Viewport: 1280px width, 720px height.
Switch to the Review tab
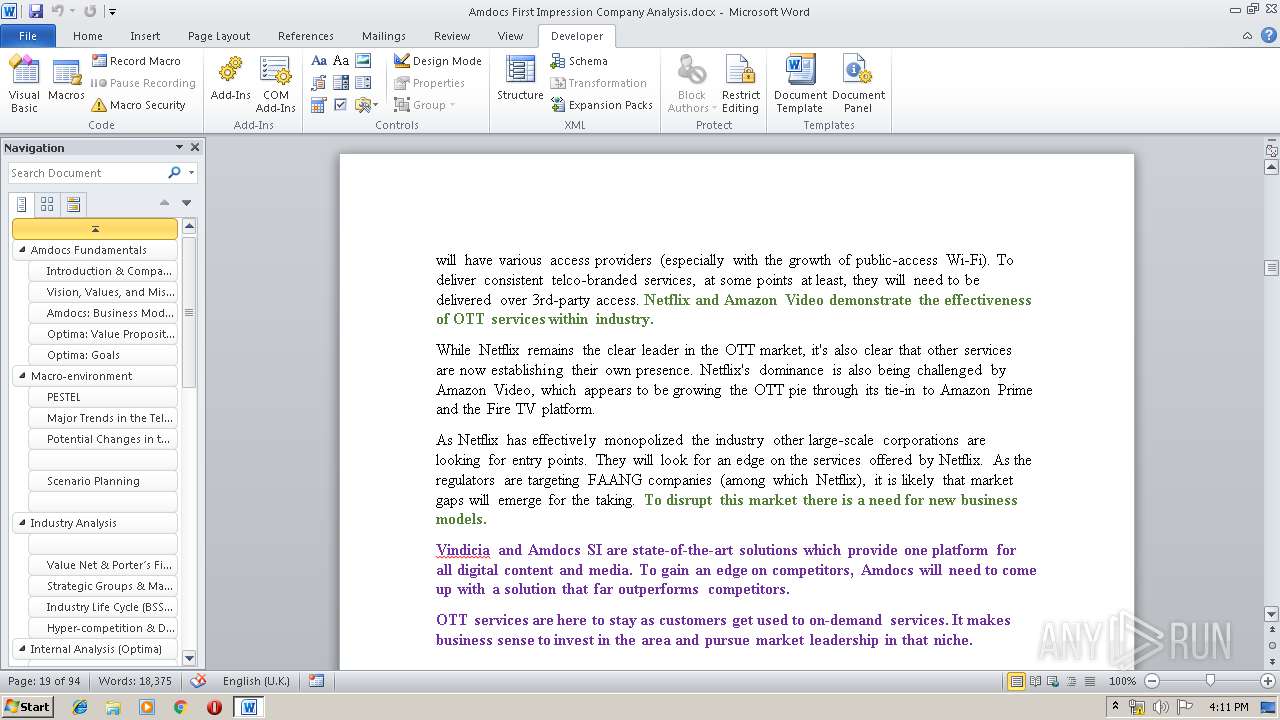[x=452, y=35]
